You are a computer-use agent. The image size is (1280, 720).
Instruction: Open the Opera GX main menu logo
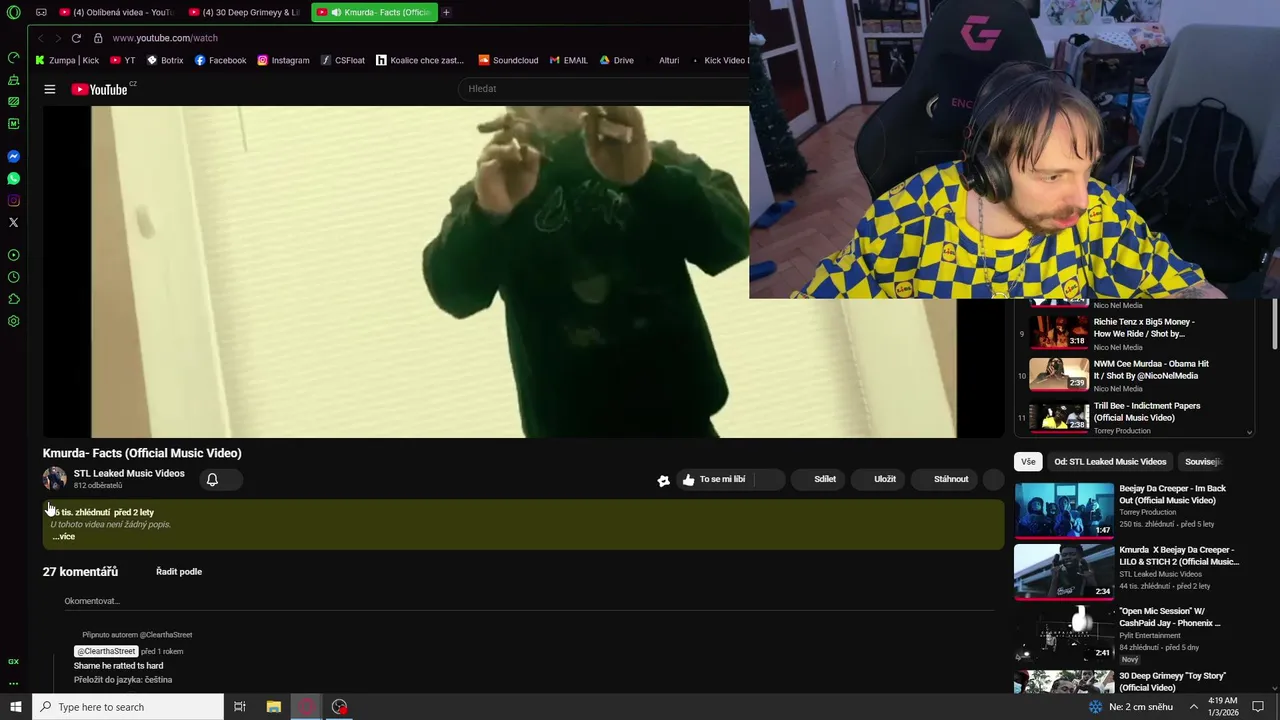[13, 12]
